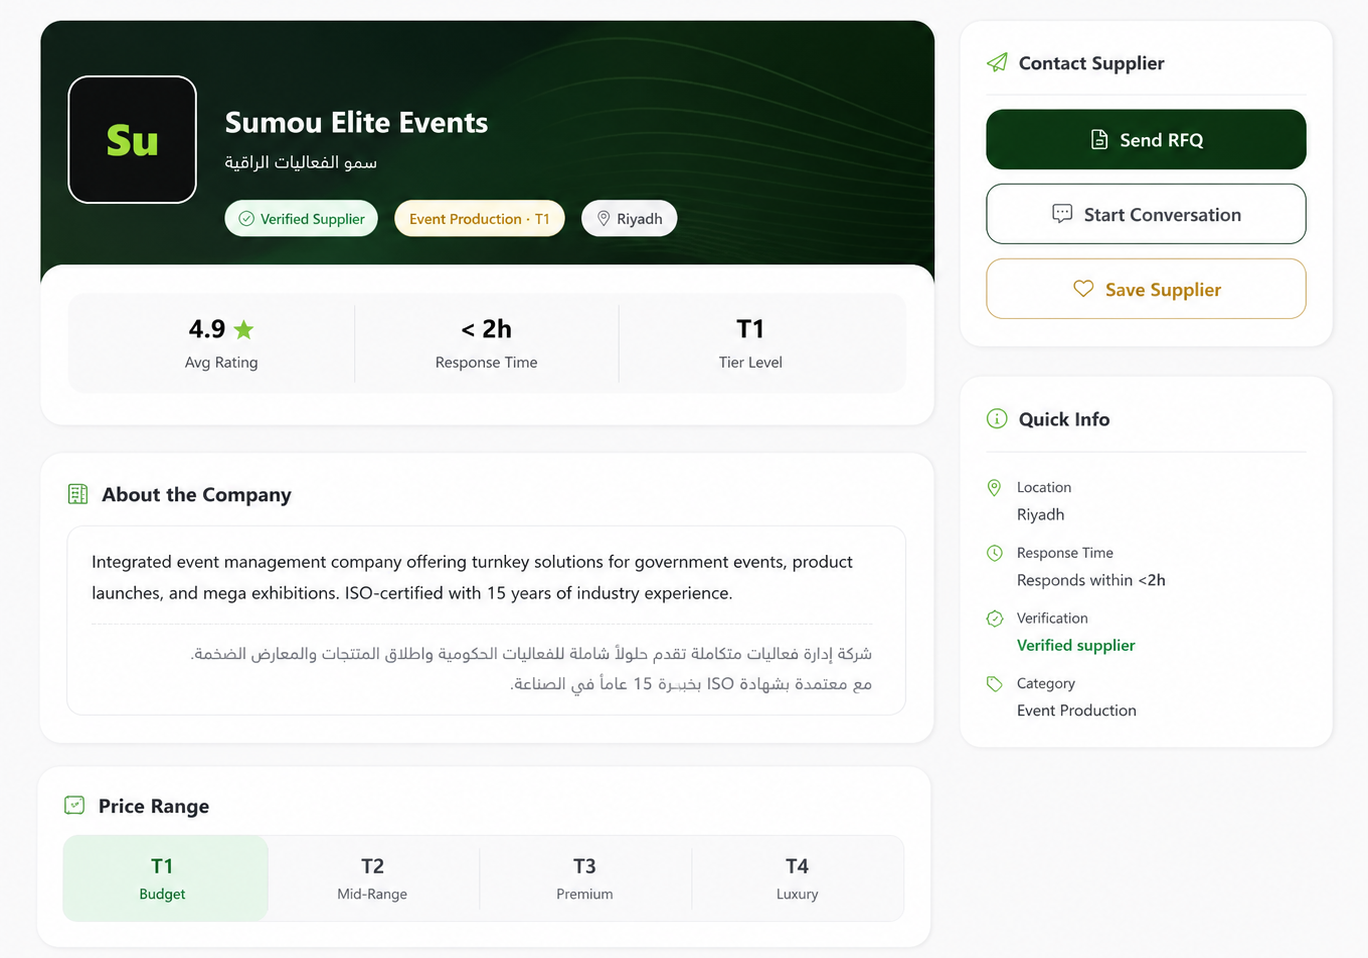Click the tag icon next to Category
The width and height of the screenshot is (1368, 958).
point(994,684)
